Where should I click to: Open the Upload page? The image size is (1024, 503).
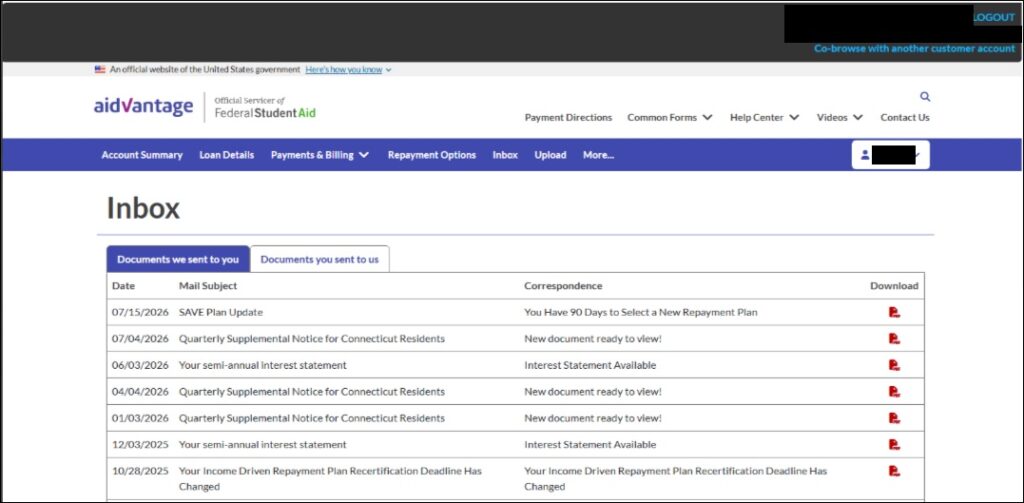click(550, 155)
